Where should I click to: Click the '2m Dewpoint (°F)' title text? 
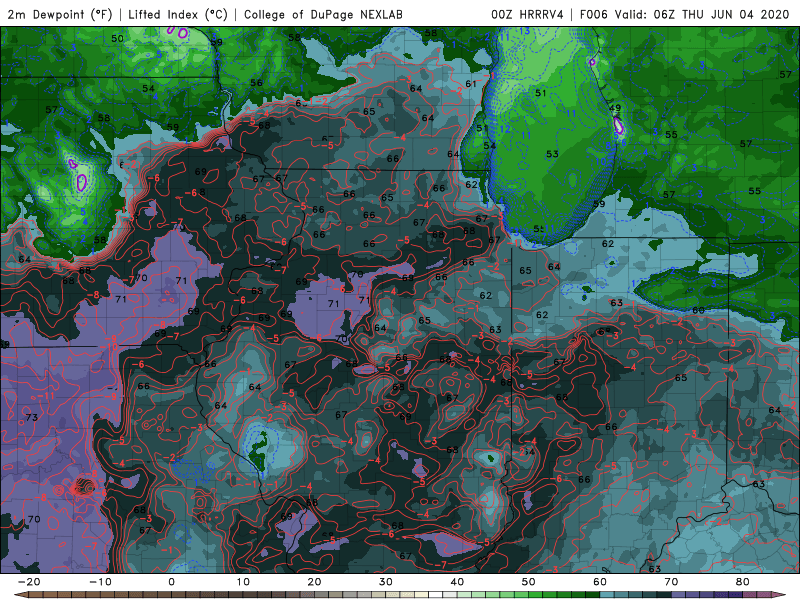click(59, 15)
